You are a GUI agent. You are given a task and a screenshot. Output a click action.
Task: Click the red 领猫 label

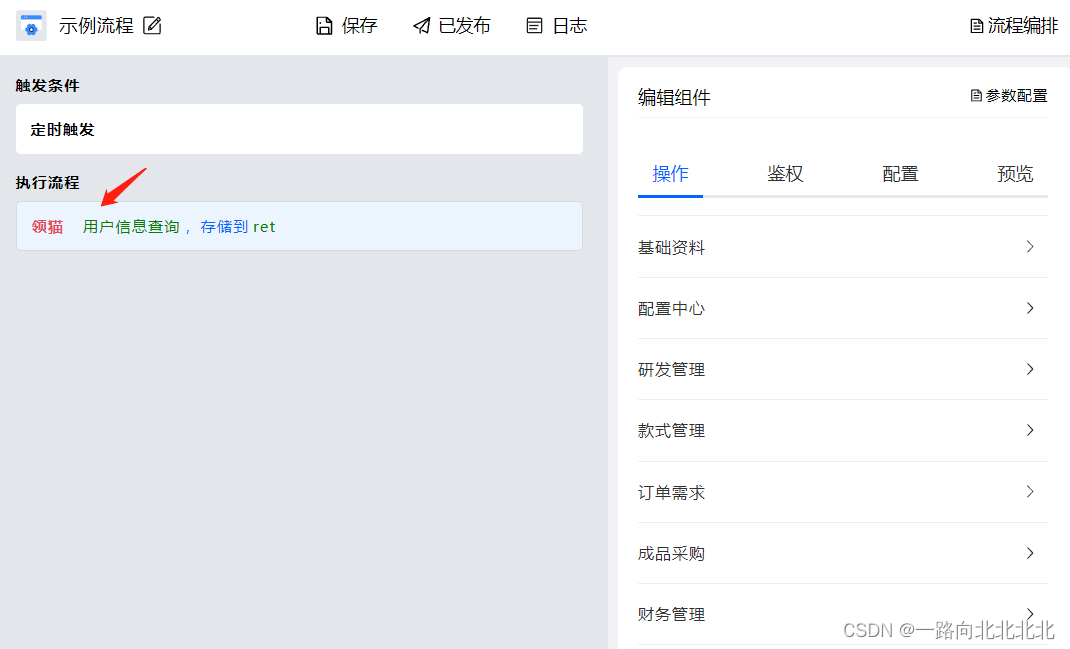tap(47, 227)
